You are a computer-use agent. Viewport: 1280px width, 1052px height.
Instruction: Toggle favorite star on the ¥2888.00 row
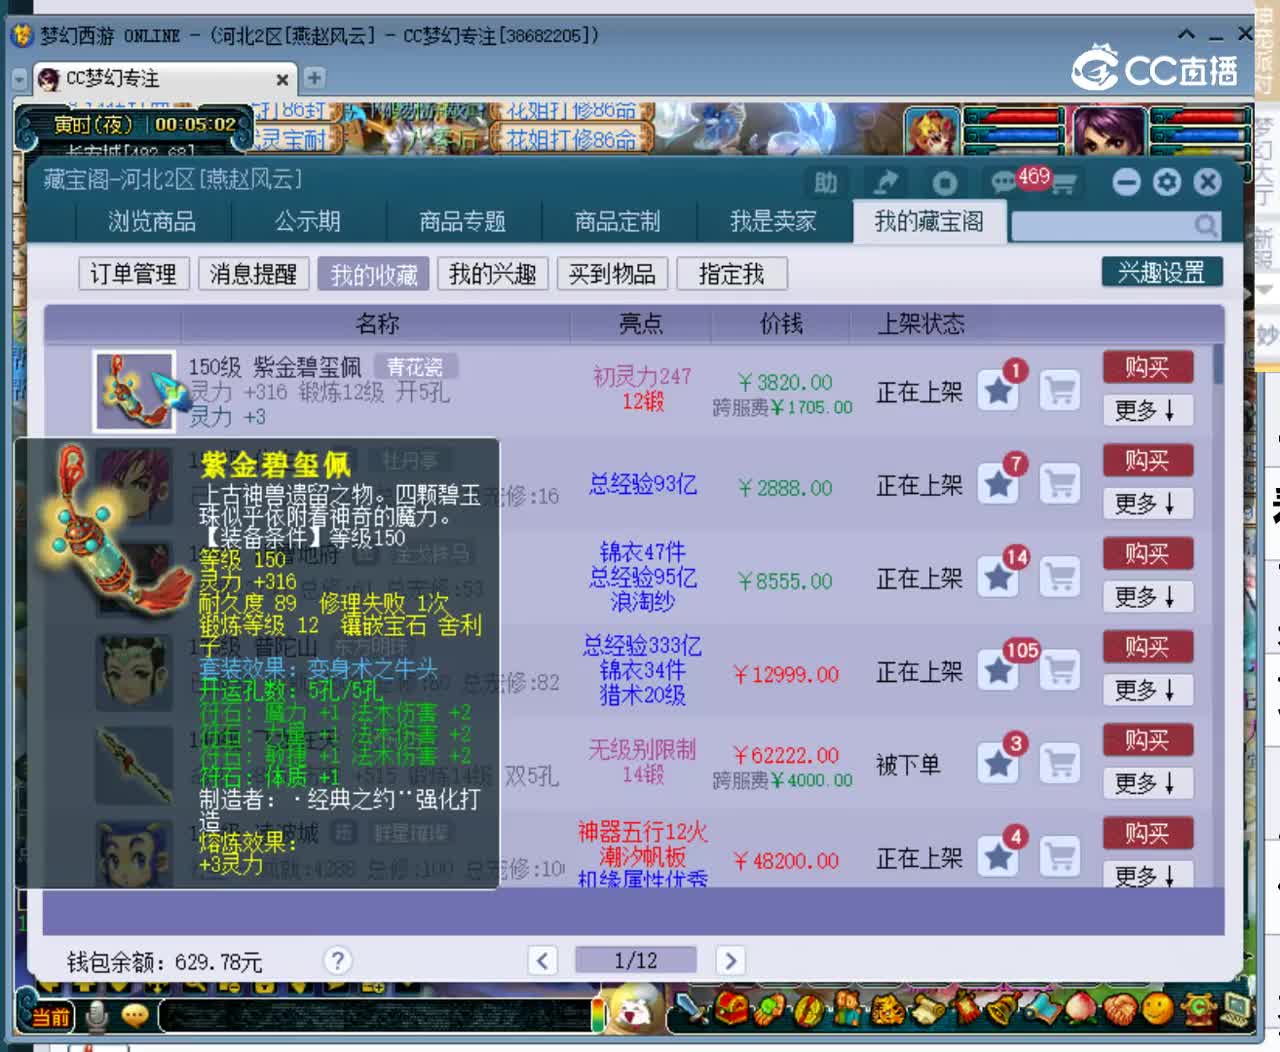pos(998,484)
